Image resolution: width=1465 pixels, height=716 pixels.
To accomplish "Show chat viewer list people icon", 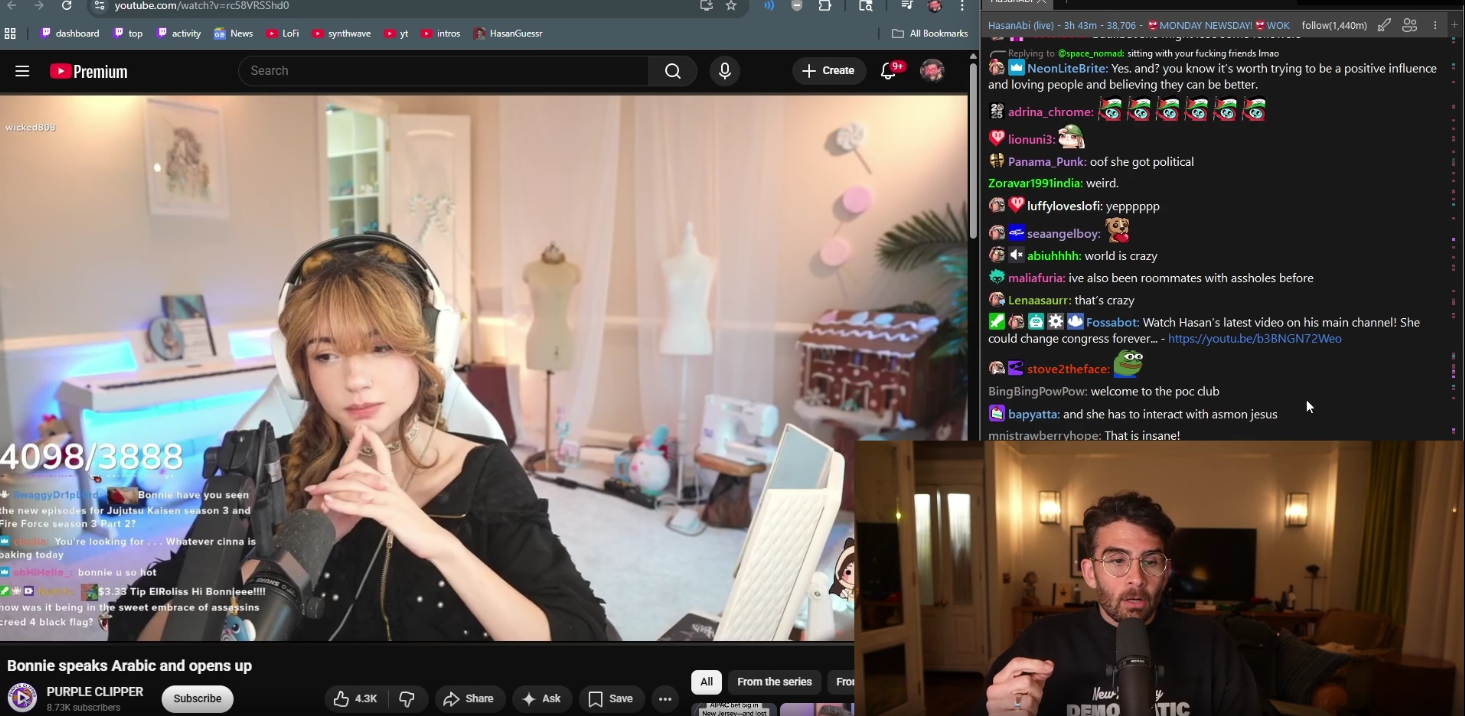I will tap(1410, 25).
